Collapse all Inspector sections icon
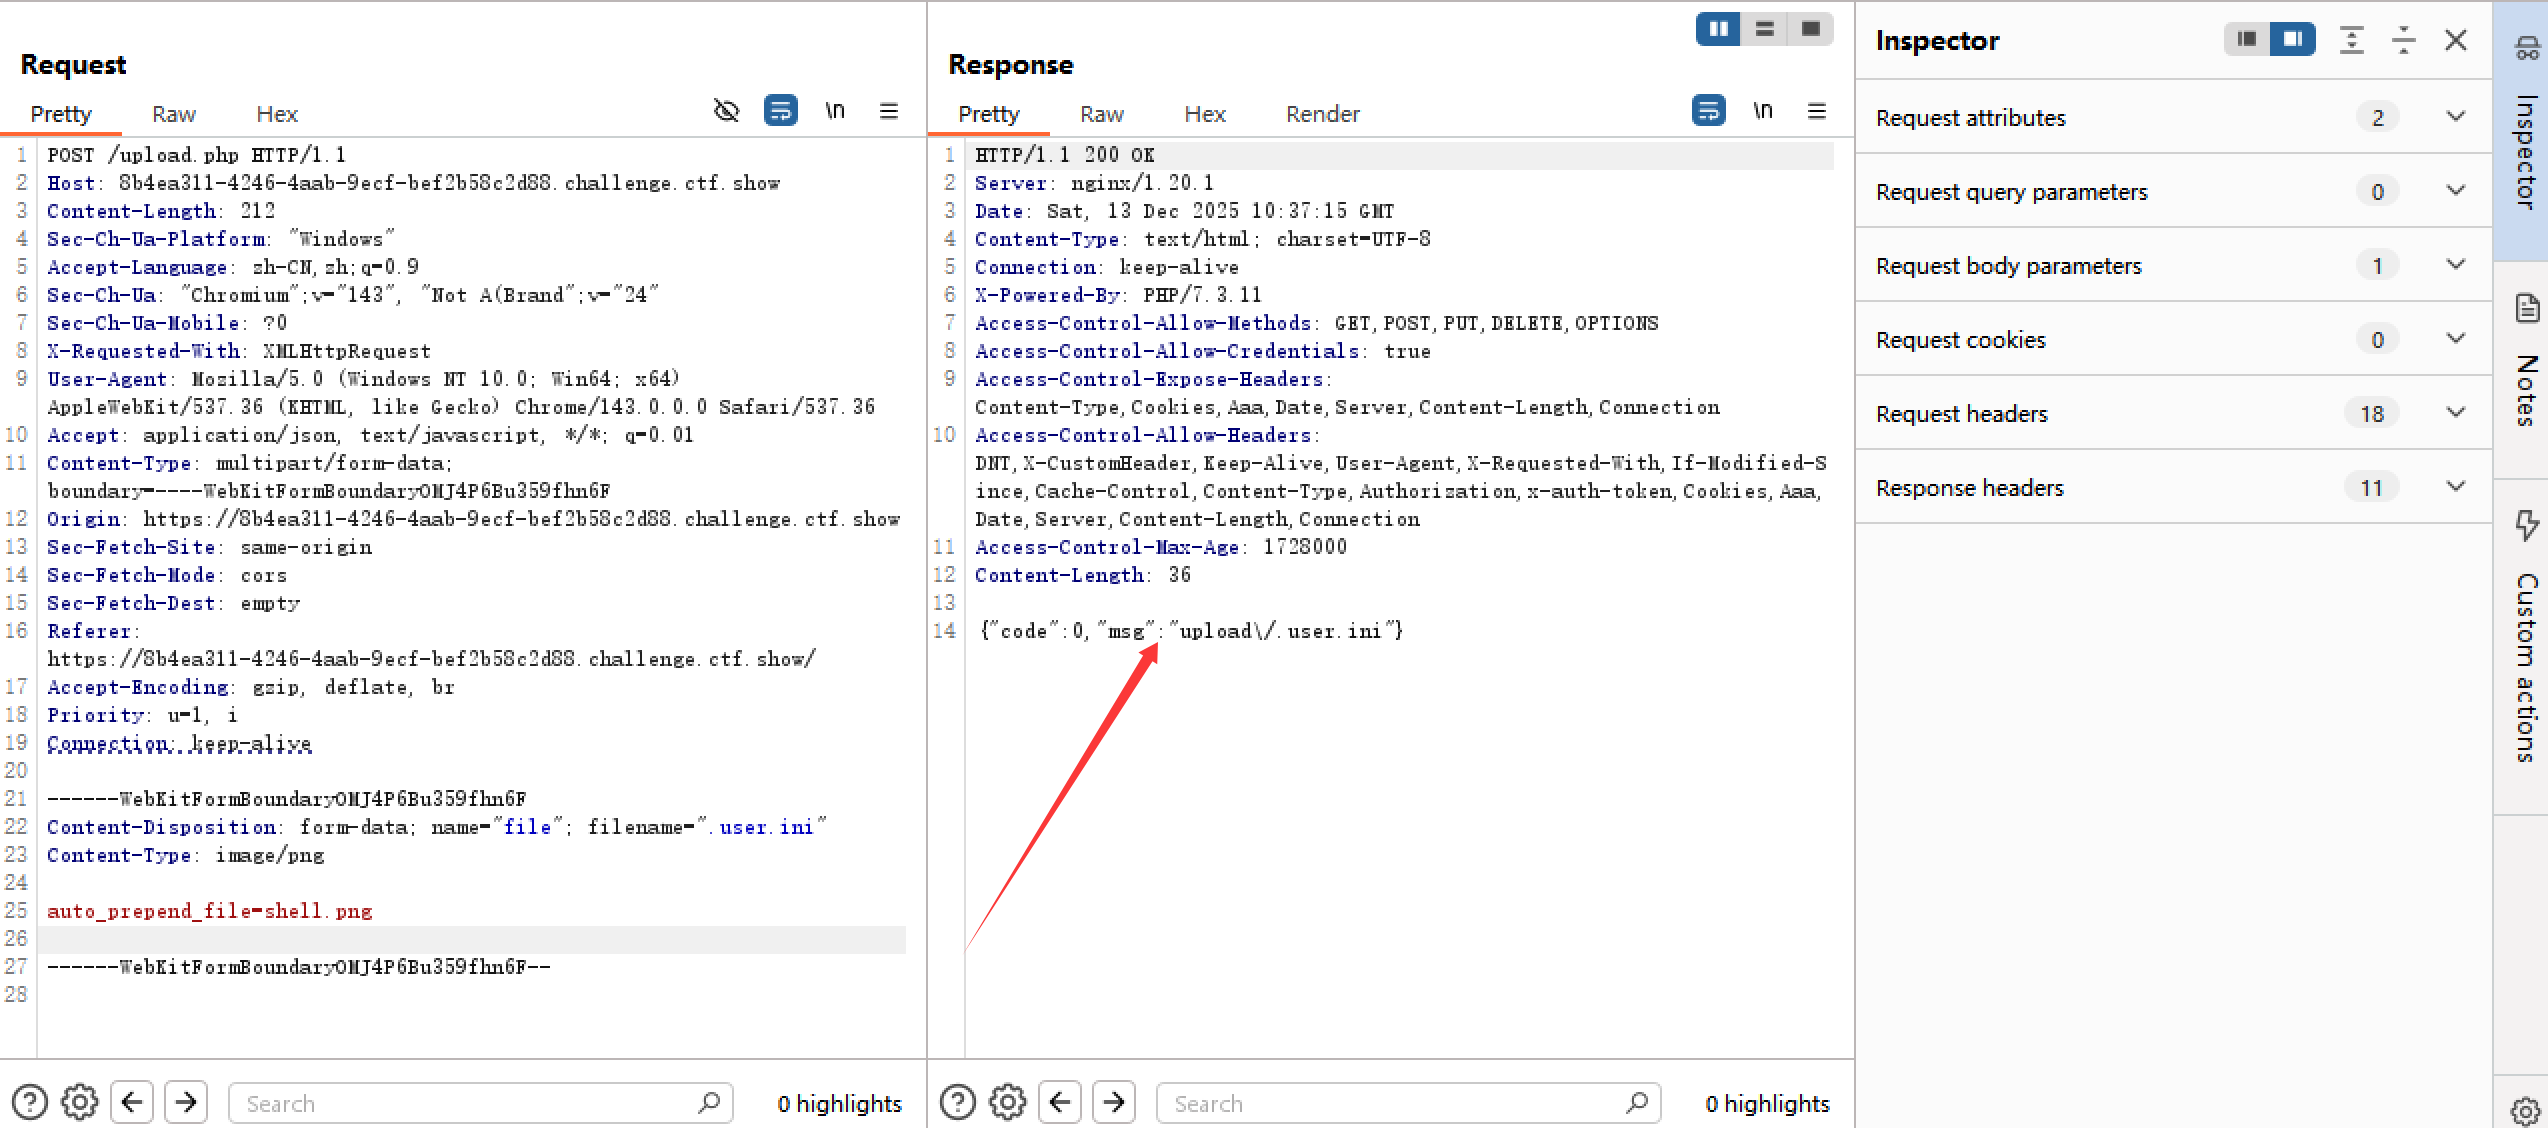Screen dimensions: 2548x1128 click(2403, 40)
